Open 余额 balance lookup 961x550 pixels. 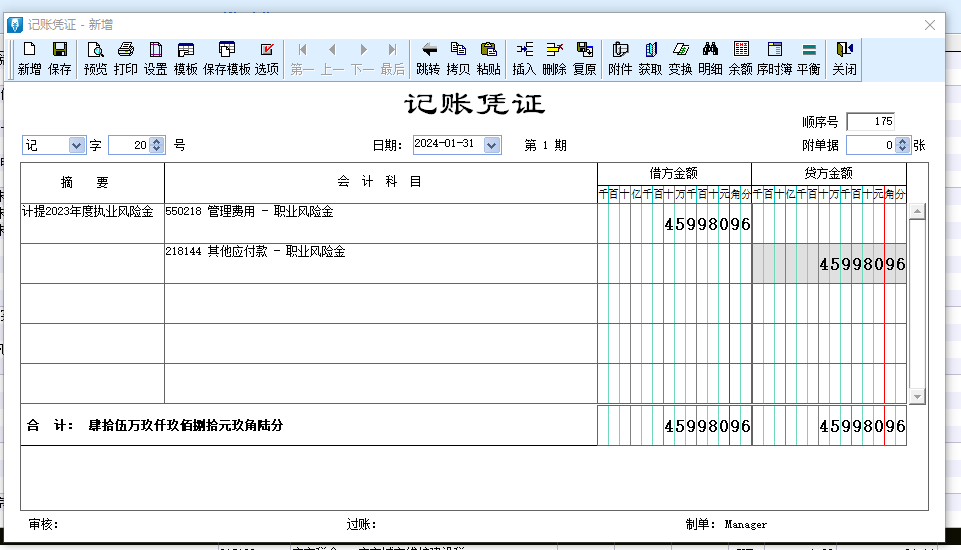point(740,58)
